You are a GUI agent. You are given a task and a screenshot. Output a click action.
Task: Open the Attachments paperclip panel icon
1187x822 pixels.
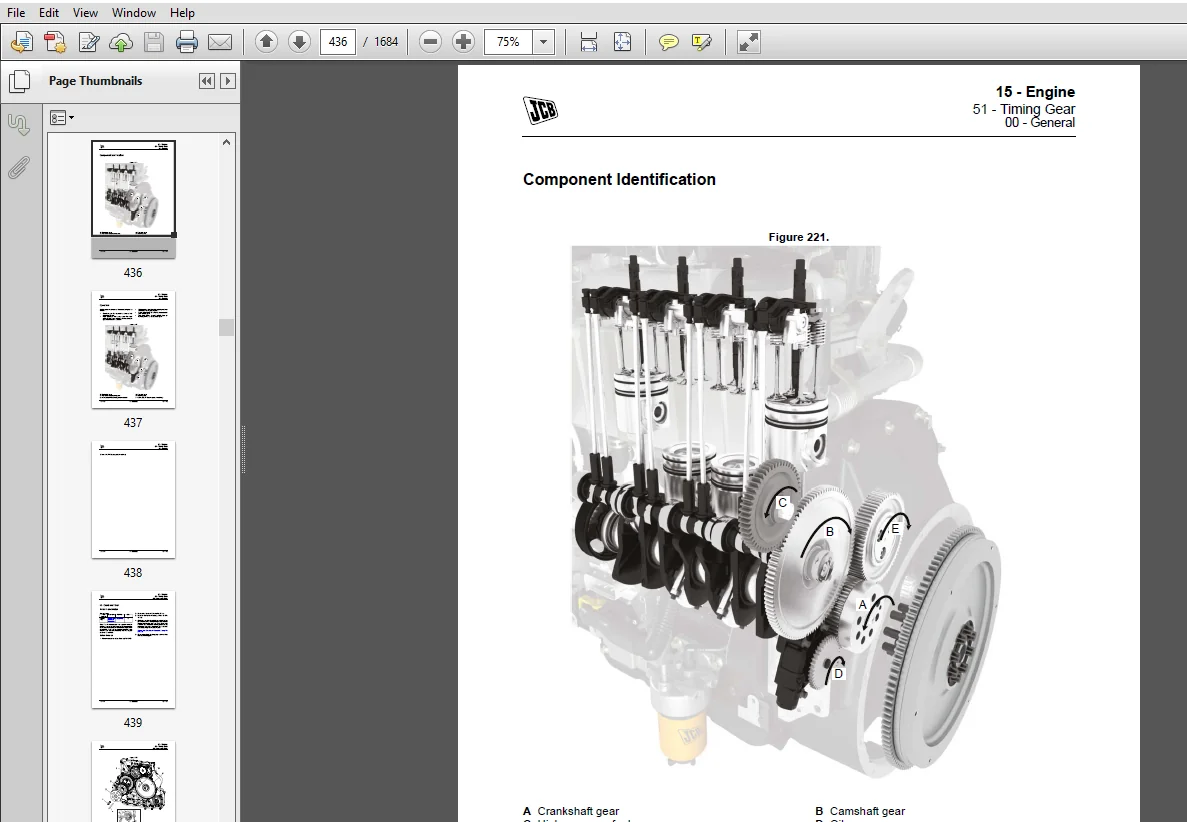tap(19, 168)
